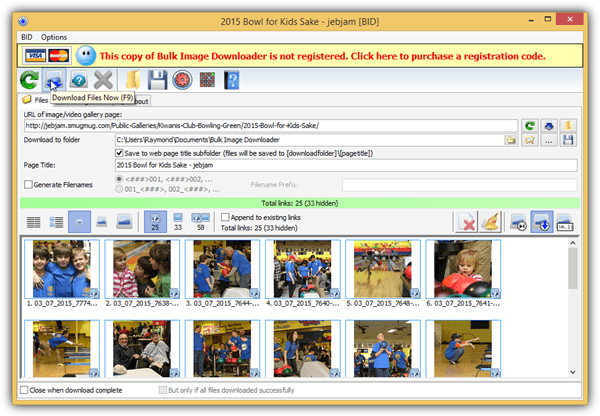Select the 001_<###> filename format radio

coord(119,189)
